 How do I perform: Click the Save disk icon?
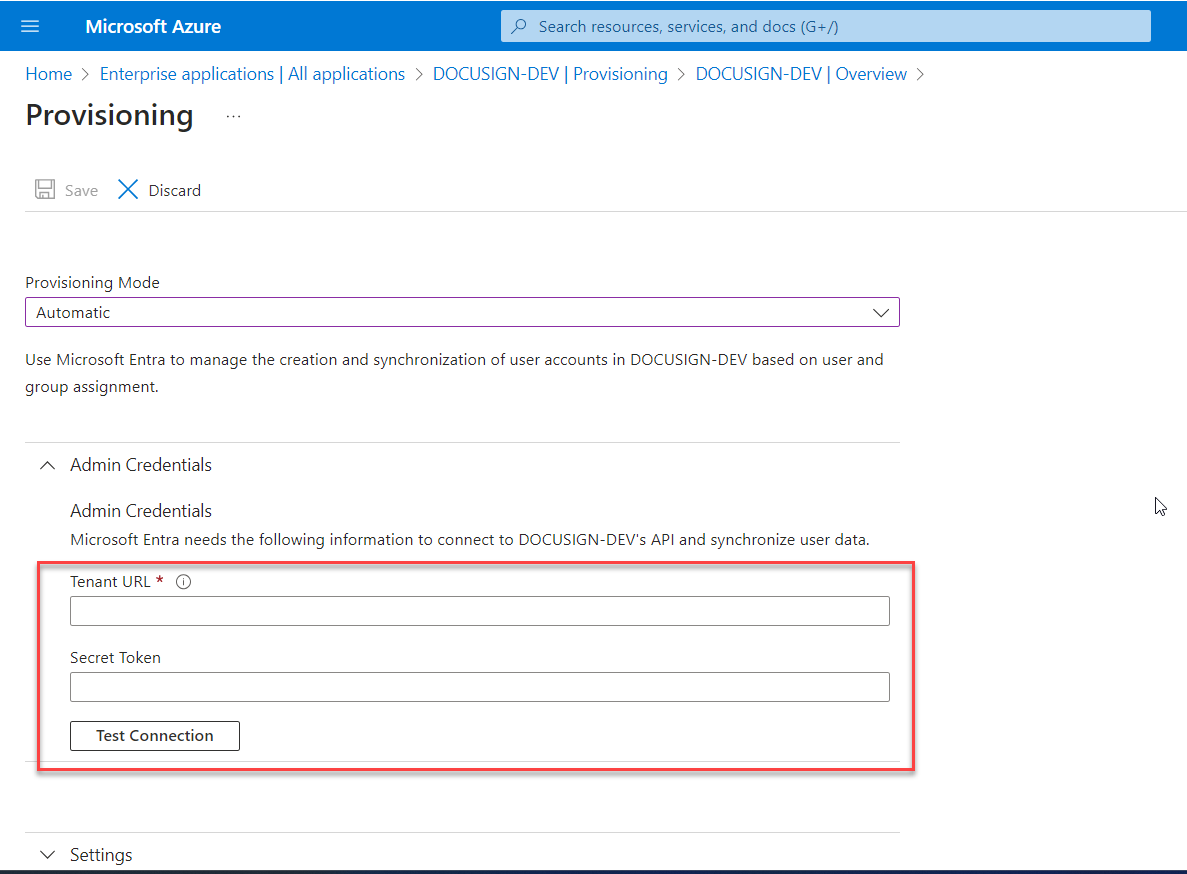(x=45, y=189)
